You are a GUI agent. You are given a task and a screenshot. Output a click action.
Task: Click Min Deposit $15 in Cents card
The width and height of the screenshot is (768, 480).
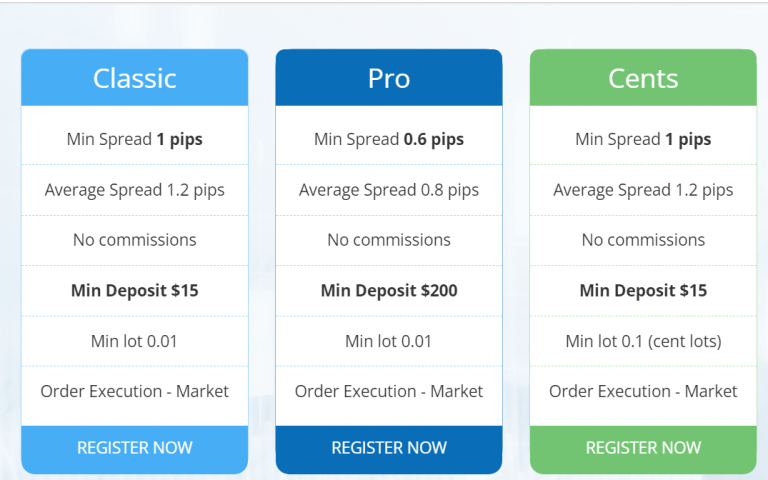(x=643, y=290)
